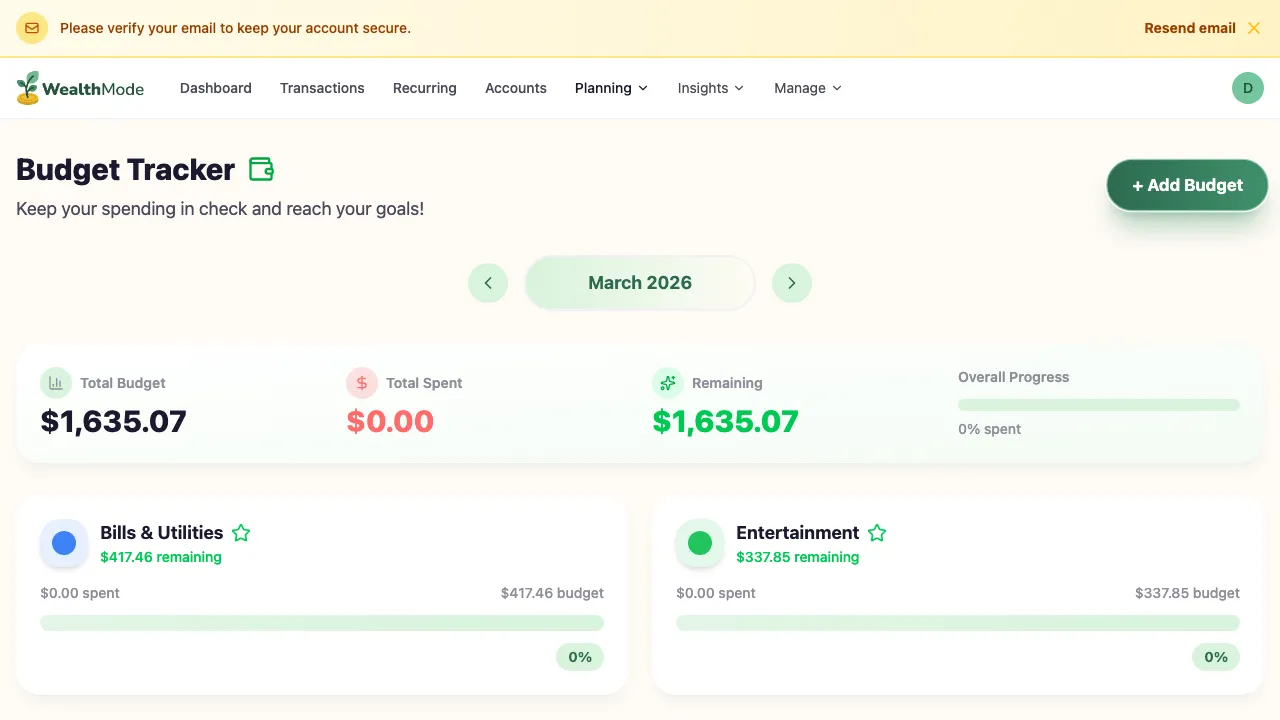Toggle the Bills & Utilities favorite star
This screenshot has height=720, width=1280.
[241, 533]
